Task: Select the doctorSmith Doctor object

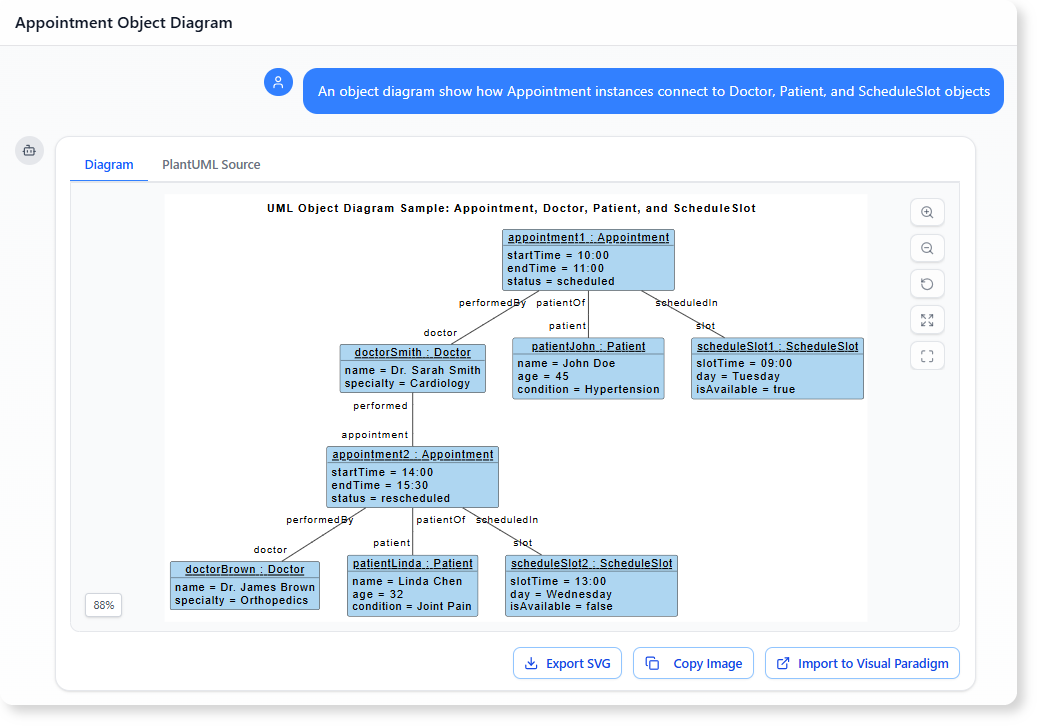Action: coord(413,370)
